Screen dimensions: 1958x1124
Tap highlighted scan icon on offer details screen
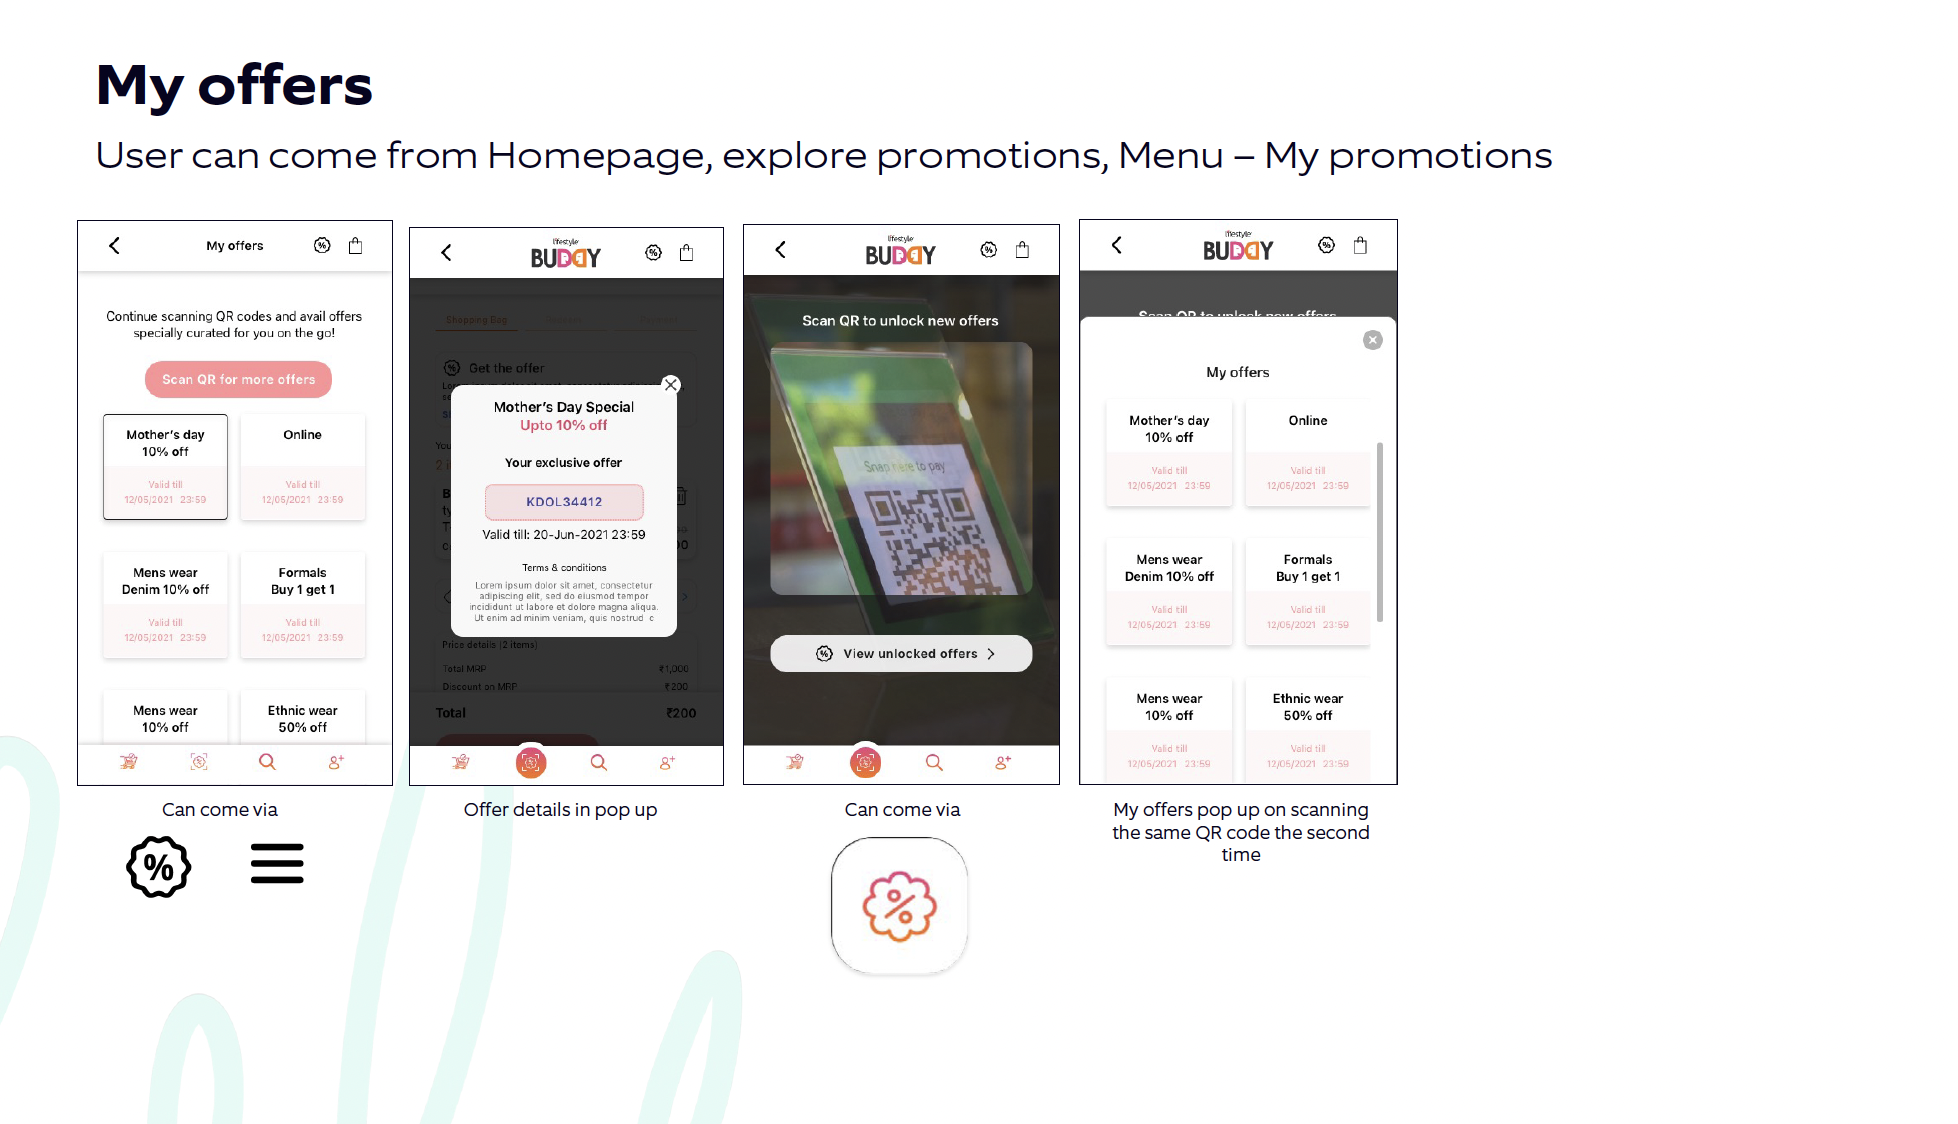tap(531, 763)
